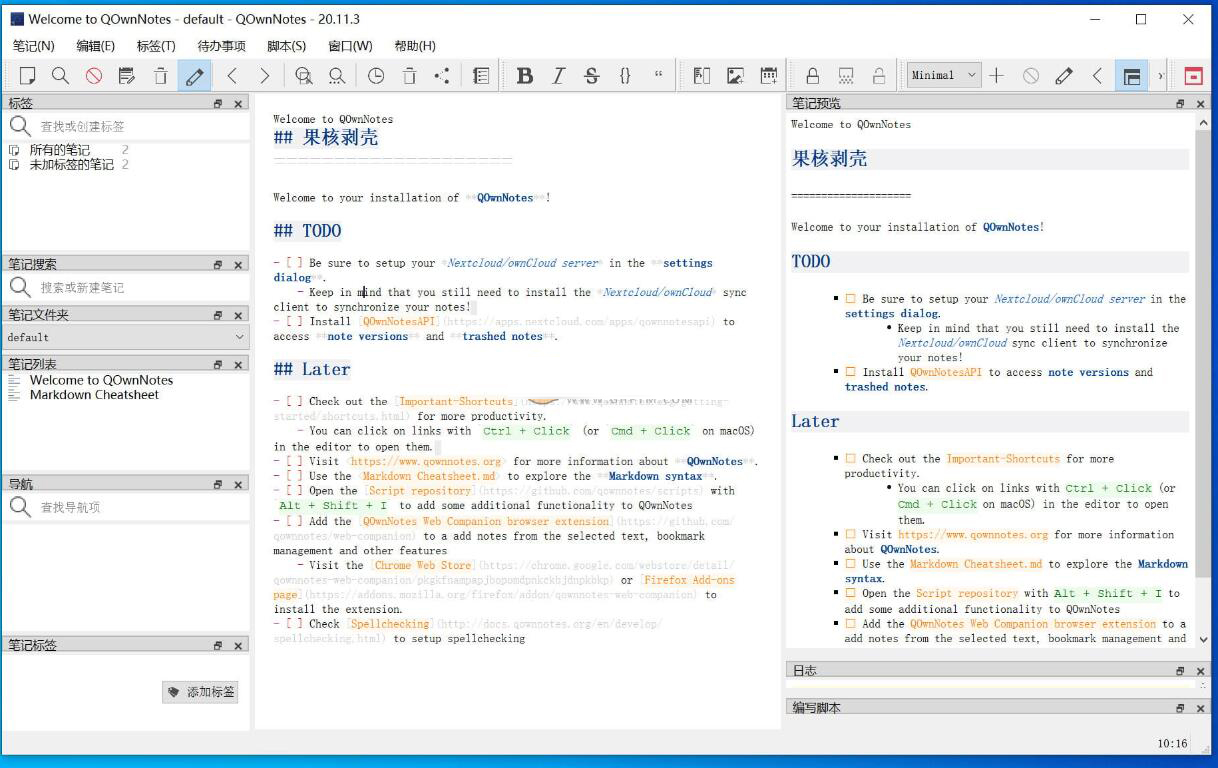
Task: Open note version history clock icon
Action: coord(375,76)
